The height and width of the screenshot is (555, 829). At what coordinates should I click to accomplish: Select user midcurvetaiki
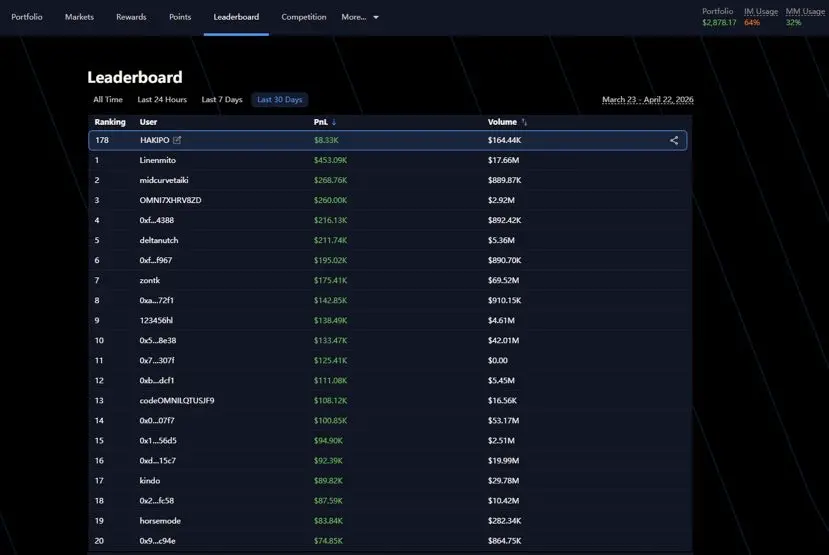tap(164, 180)
